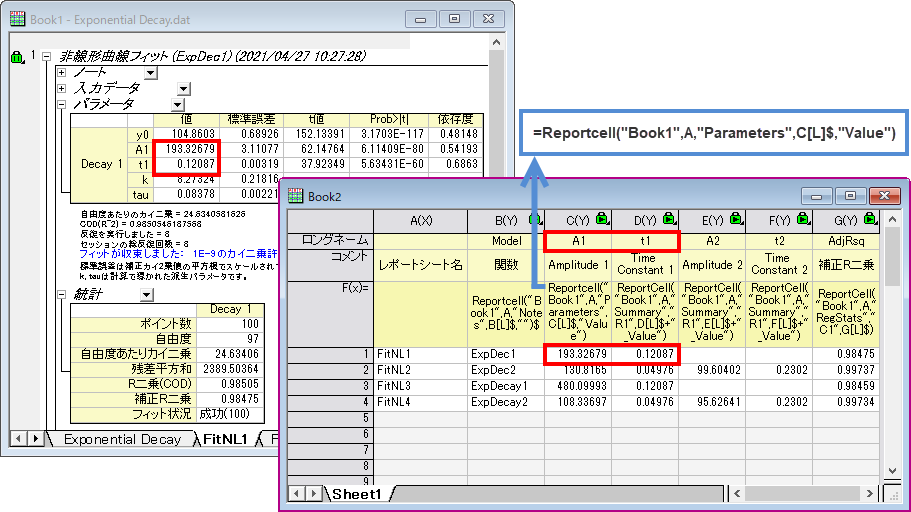Click the ExpDecay2 cell in column B
This screenshot has width=911, height=512.
pos(506,402)
